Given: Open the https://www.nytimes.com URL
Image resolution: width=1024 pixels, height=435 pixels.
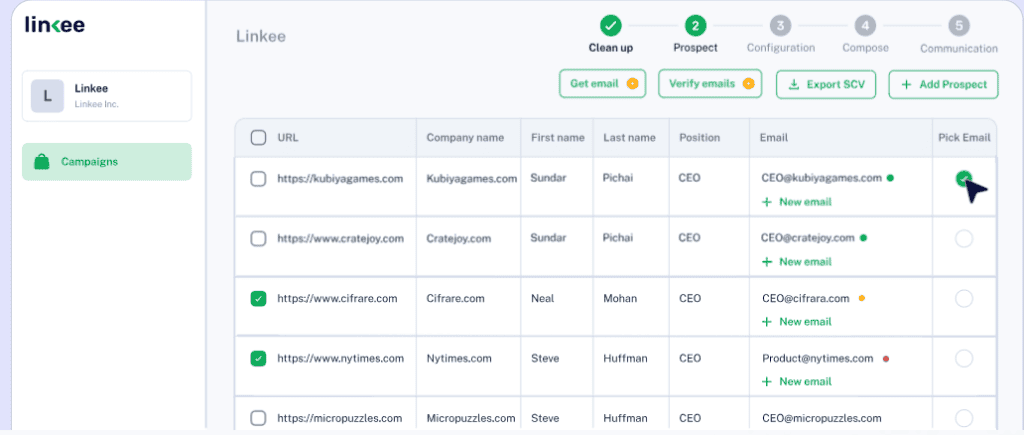Looking at the screenshot, I should click(340, 359).
